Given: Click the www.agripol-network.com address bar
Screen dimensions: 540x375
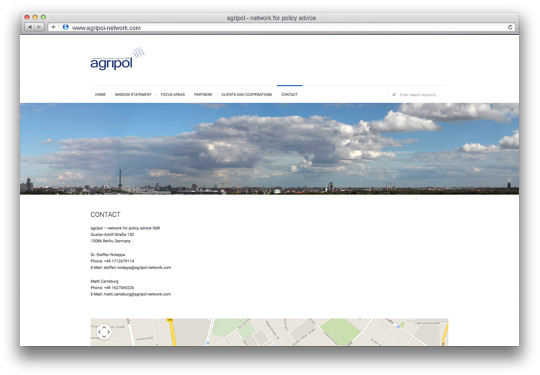Looking at the screenshot, I should point(282,28).
